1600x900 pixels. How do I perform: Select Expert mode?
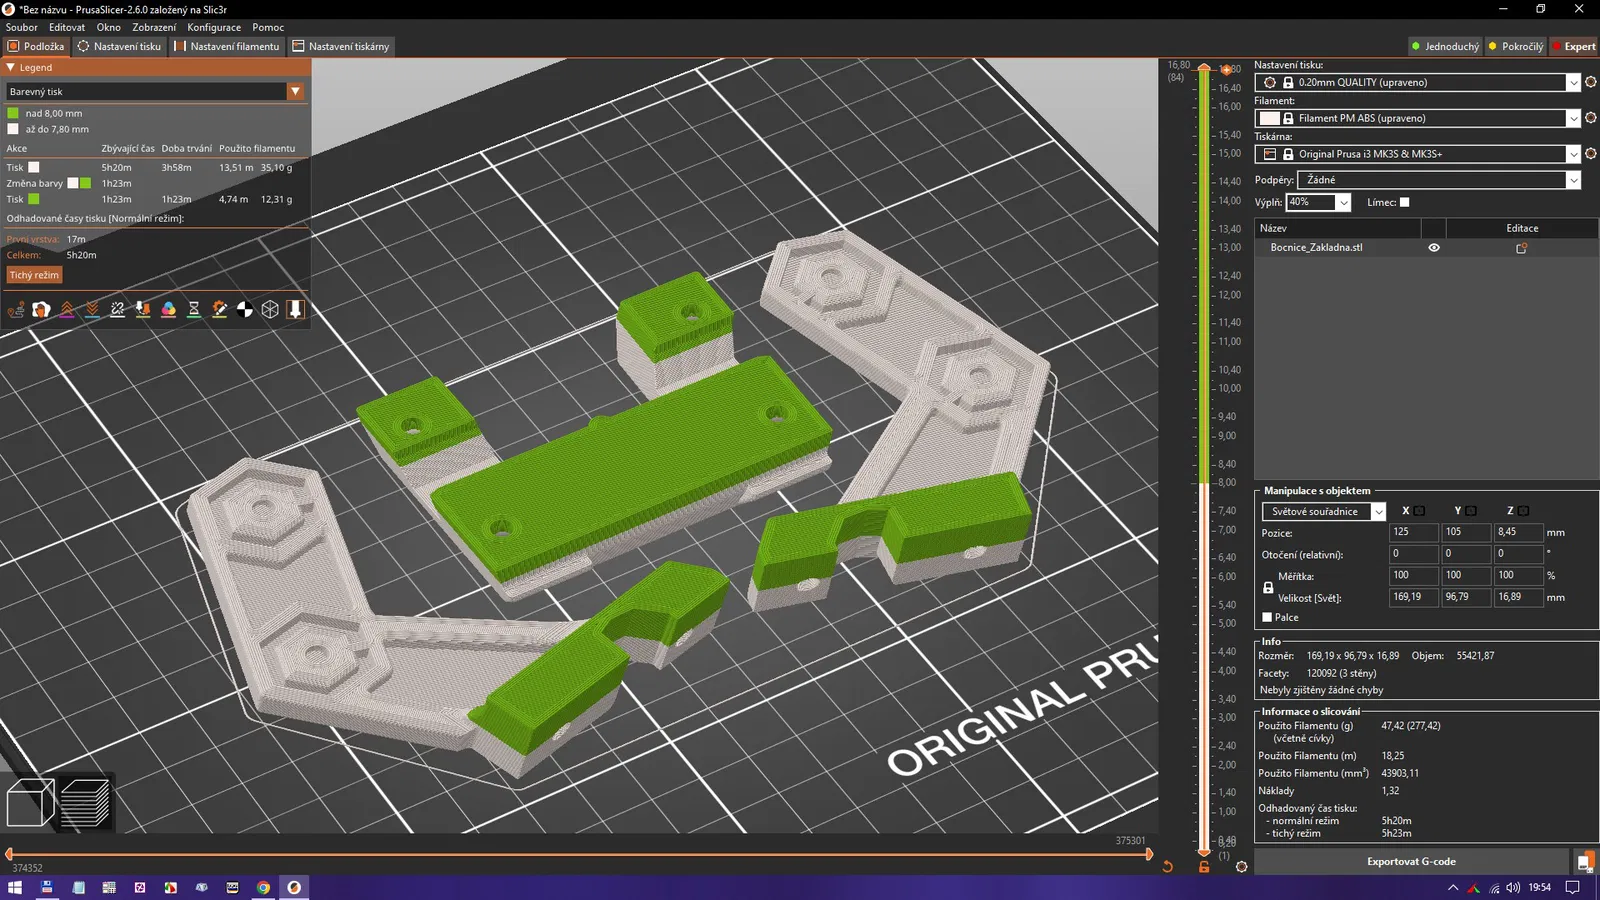[1574, 46]
